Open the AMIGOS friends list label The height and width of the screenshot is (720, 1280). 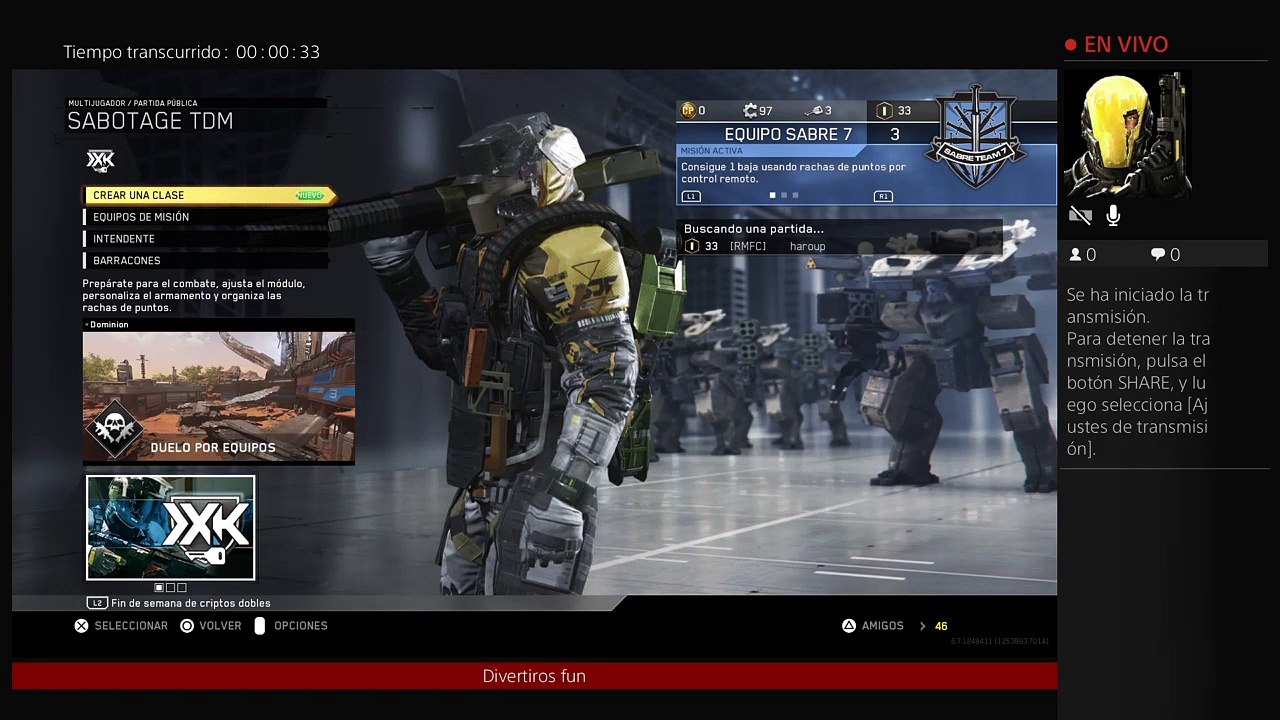coord(882,626)
